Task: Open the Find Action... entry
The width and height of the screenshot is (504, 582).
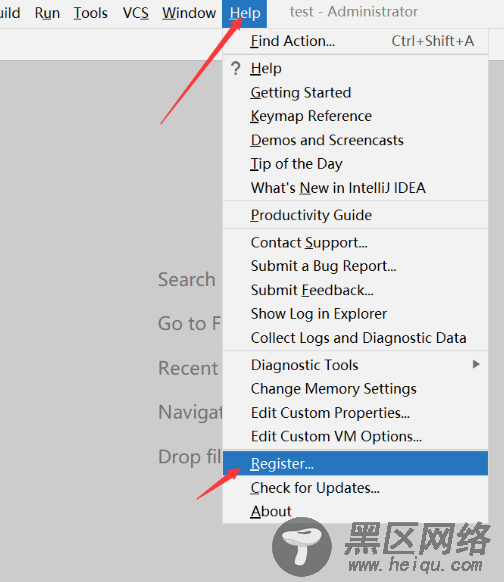Action: [x=356, y=41]
